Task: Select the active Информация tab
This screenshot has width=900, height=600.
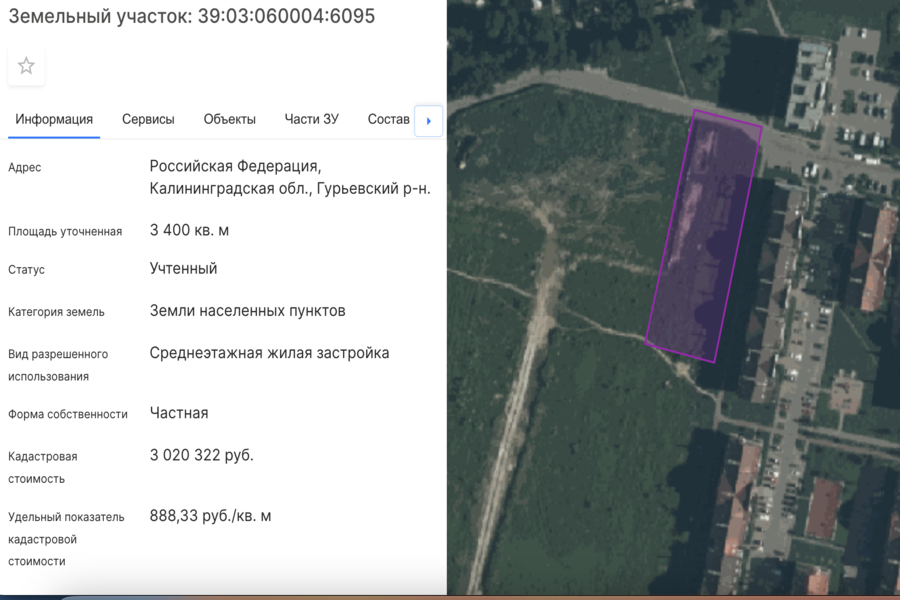Action: click(54, 118)
